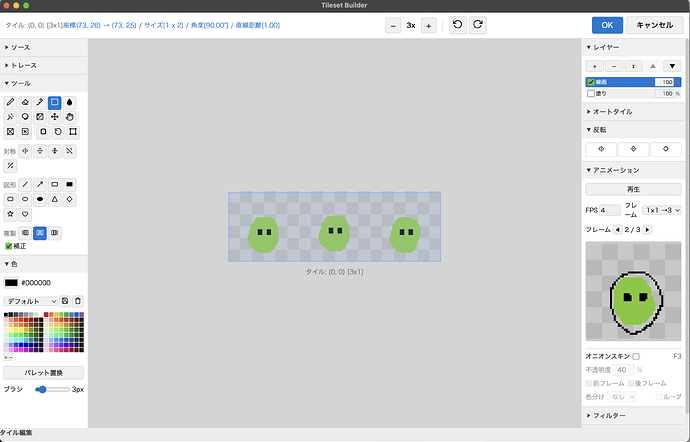
Task: Expand the オートタイル panel
Action: click(634, 112)
